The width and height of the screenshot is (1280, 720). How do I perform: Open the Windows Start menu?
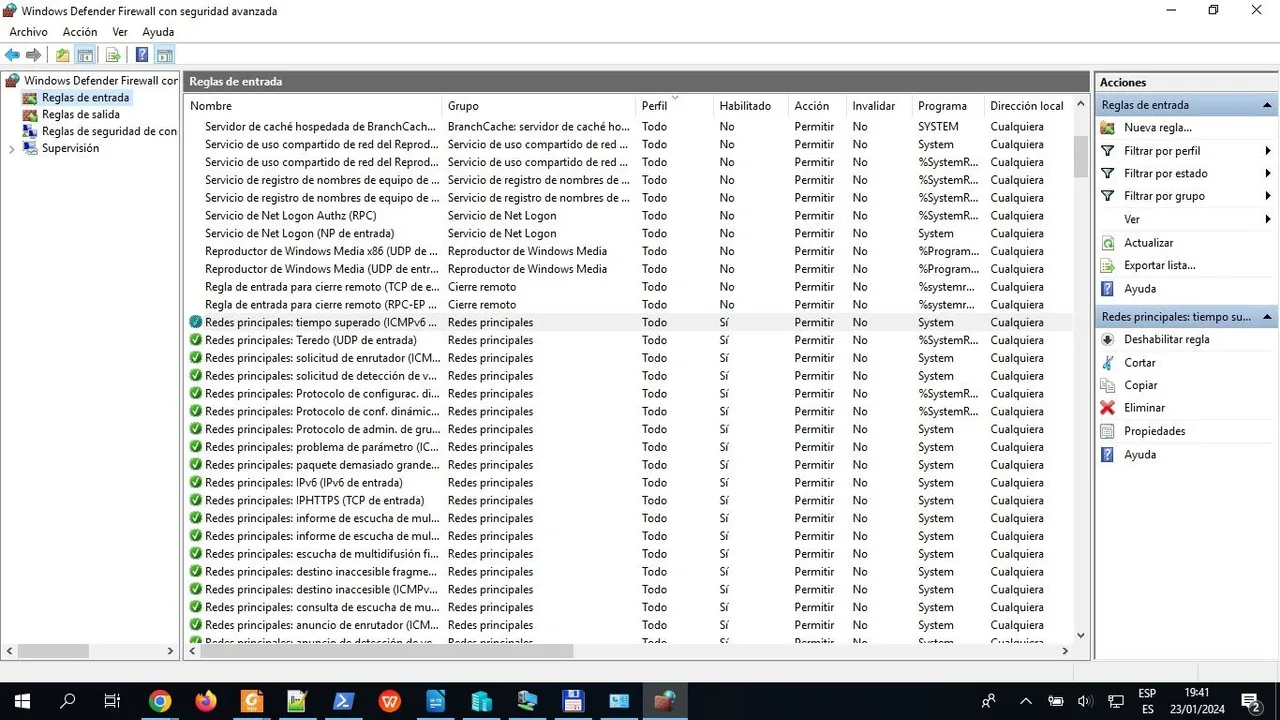22,701
